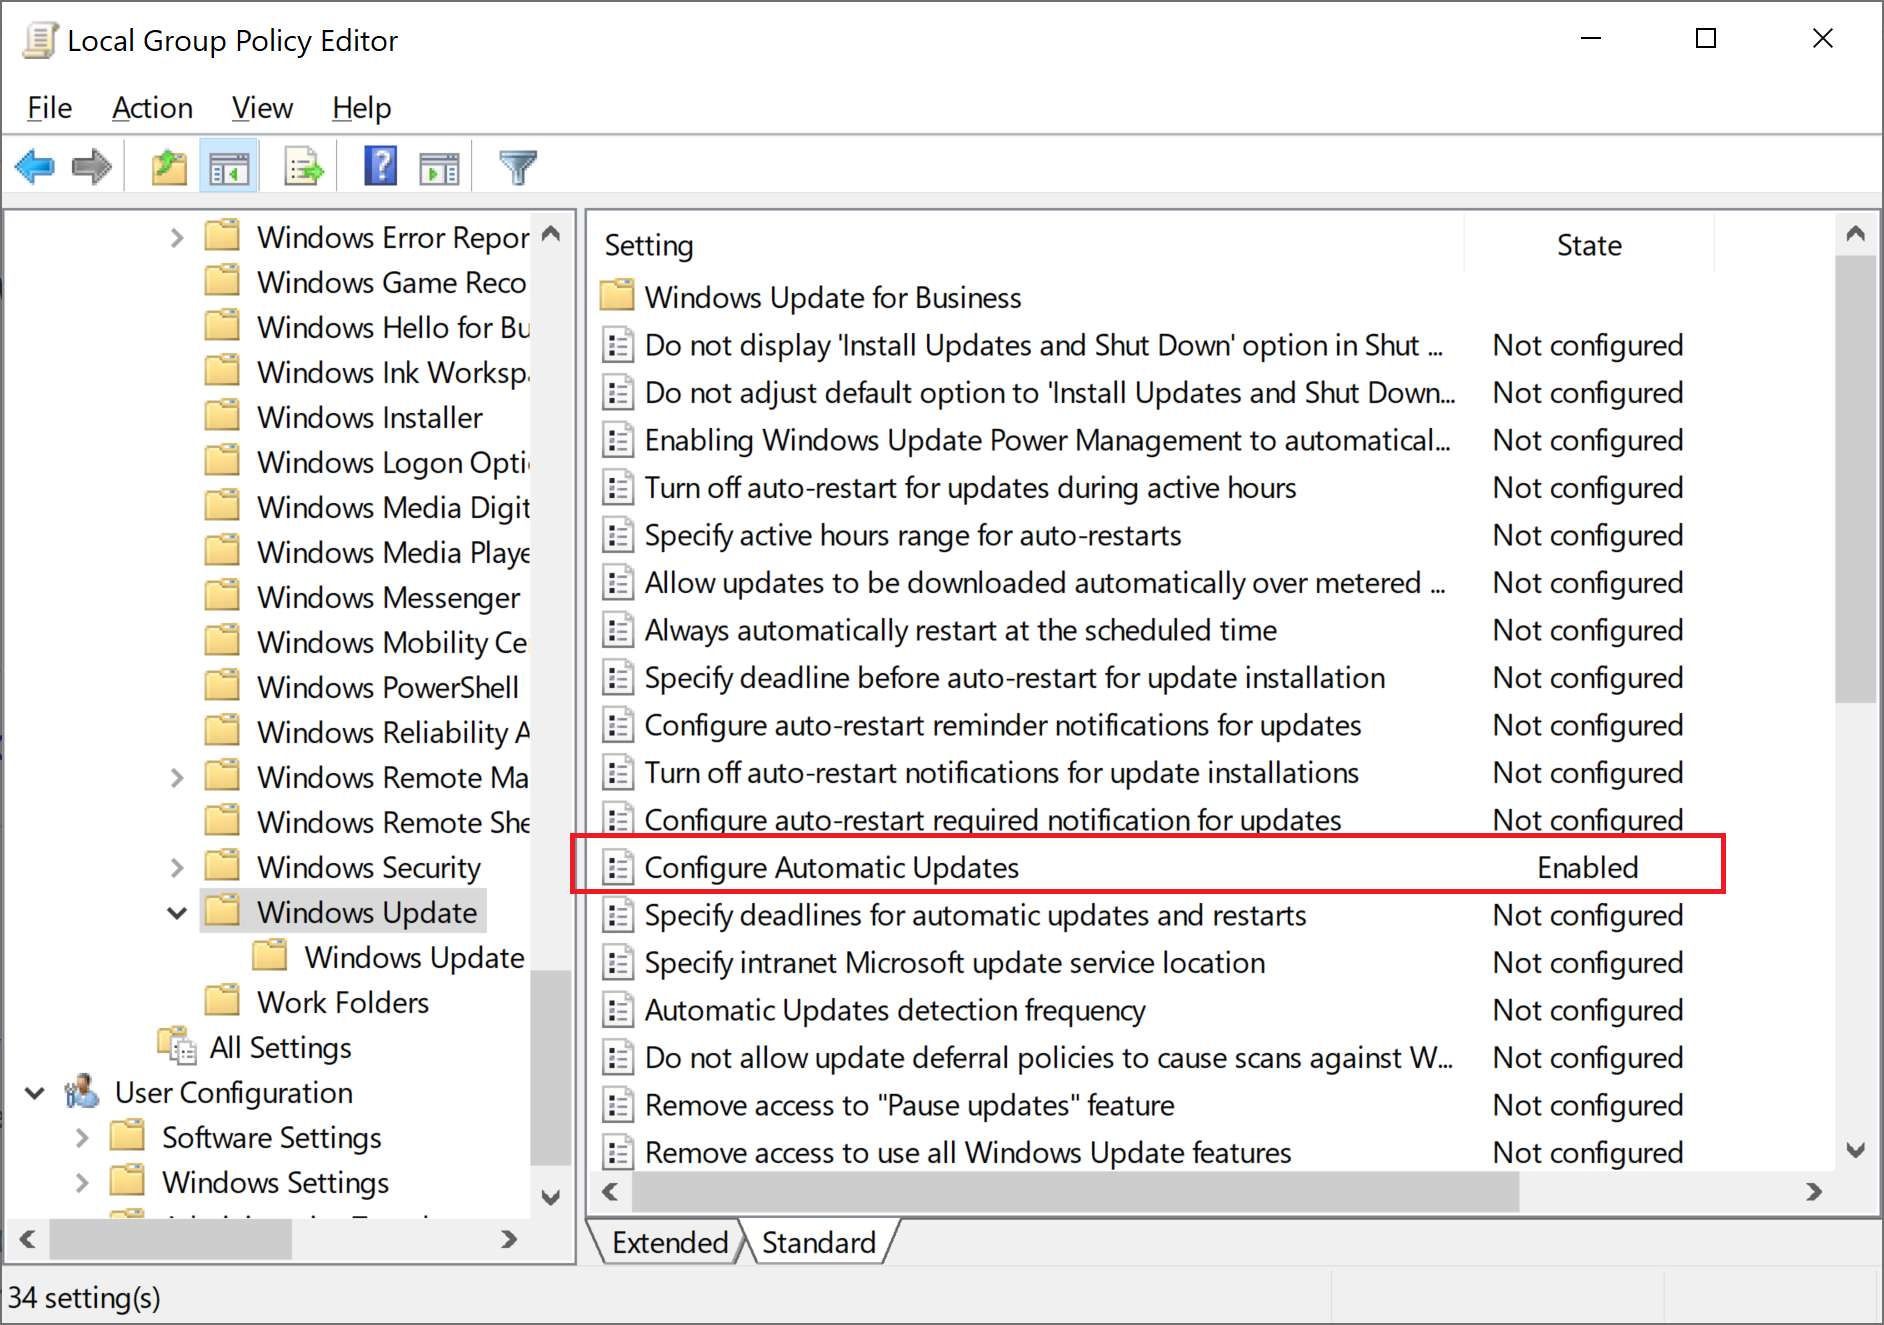The image size is (1884, 1325).
Task: Expand the Windows Error Reporting node
Action: tap(177, 238)
